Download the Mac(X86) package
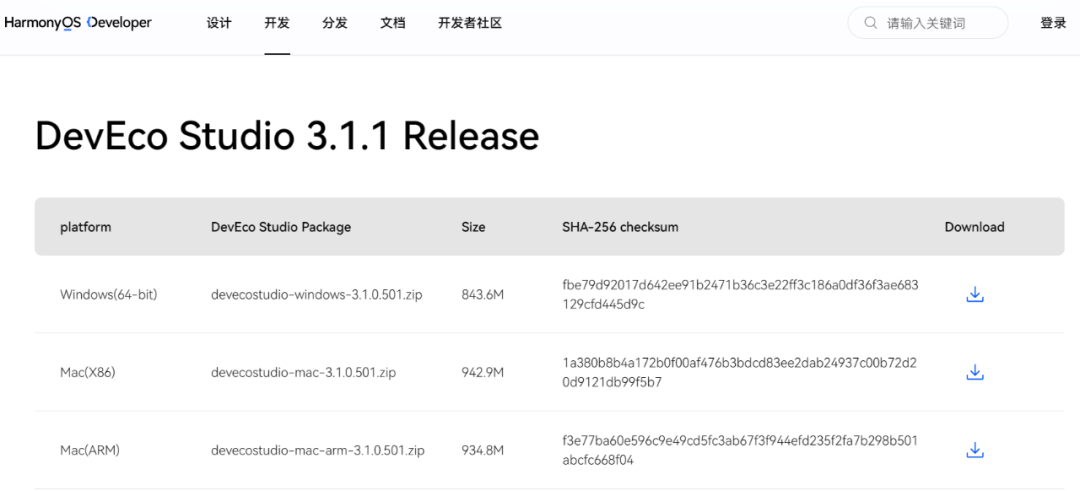1080x491 pixels. coord(975,373)
